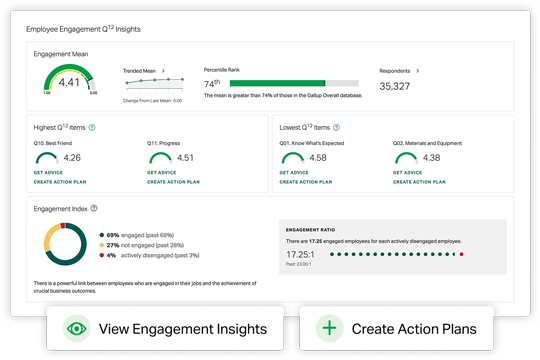Click the Q02. Materials and Equipment label

click(427, 143)
